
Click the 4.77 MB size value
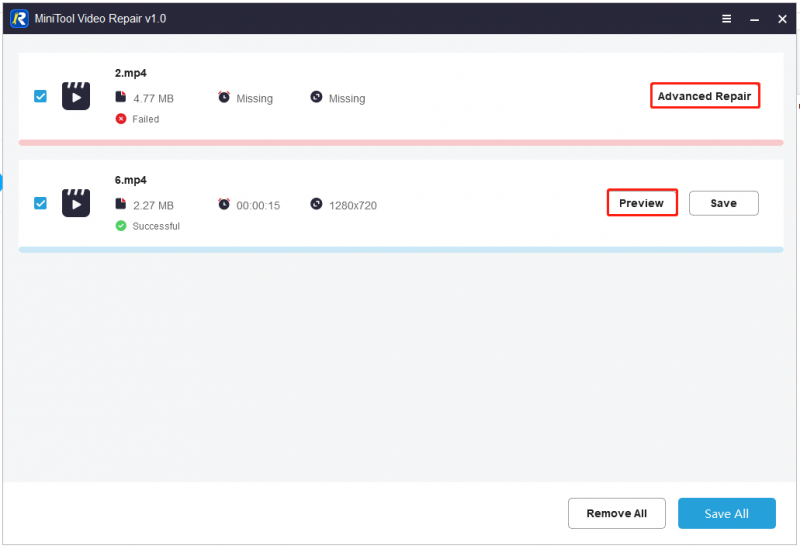(153, 98)
